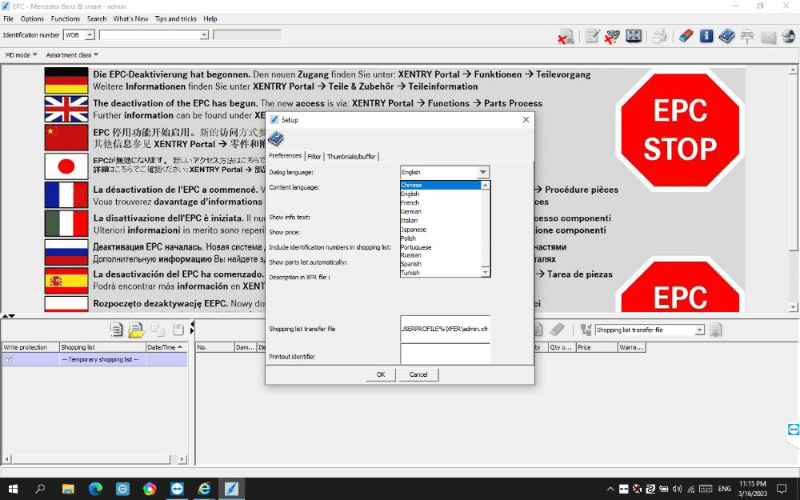Open the folder icon above the shopping list
The height and width of the screenshot is (500, 800).
pyautogui.click(x=136, y=329)
